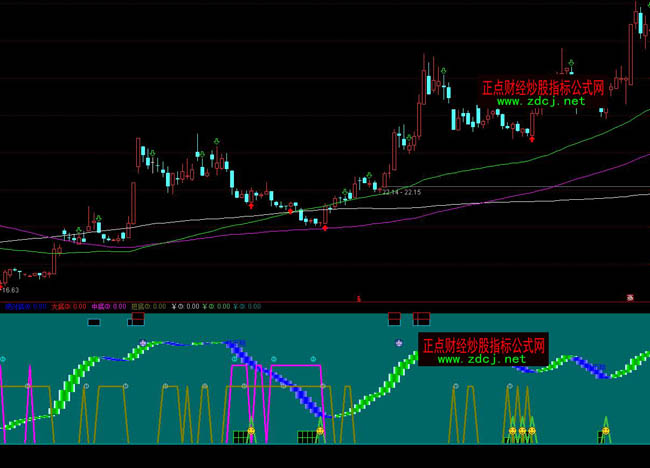The width and height of the screenshot is (650, 468).
Task: Click the red 正点财经炒股指标公式网 watermark on price chart
Action: tap(543, 88)
